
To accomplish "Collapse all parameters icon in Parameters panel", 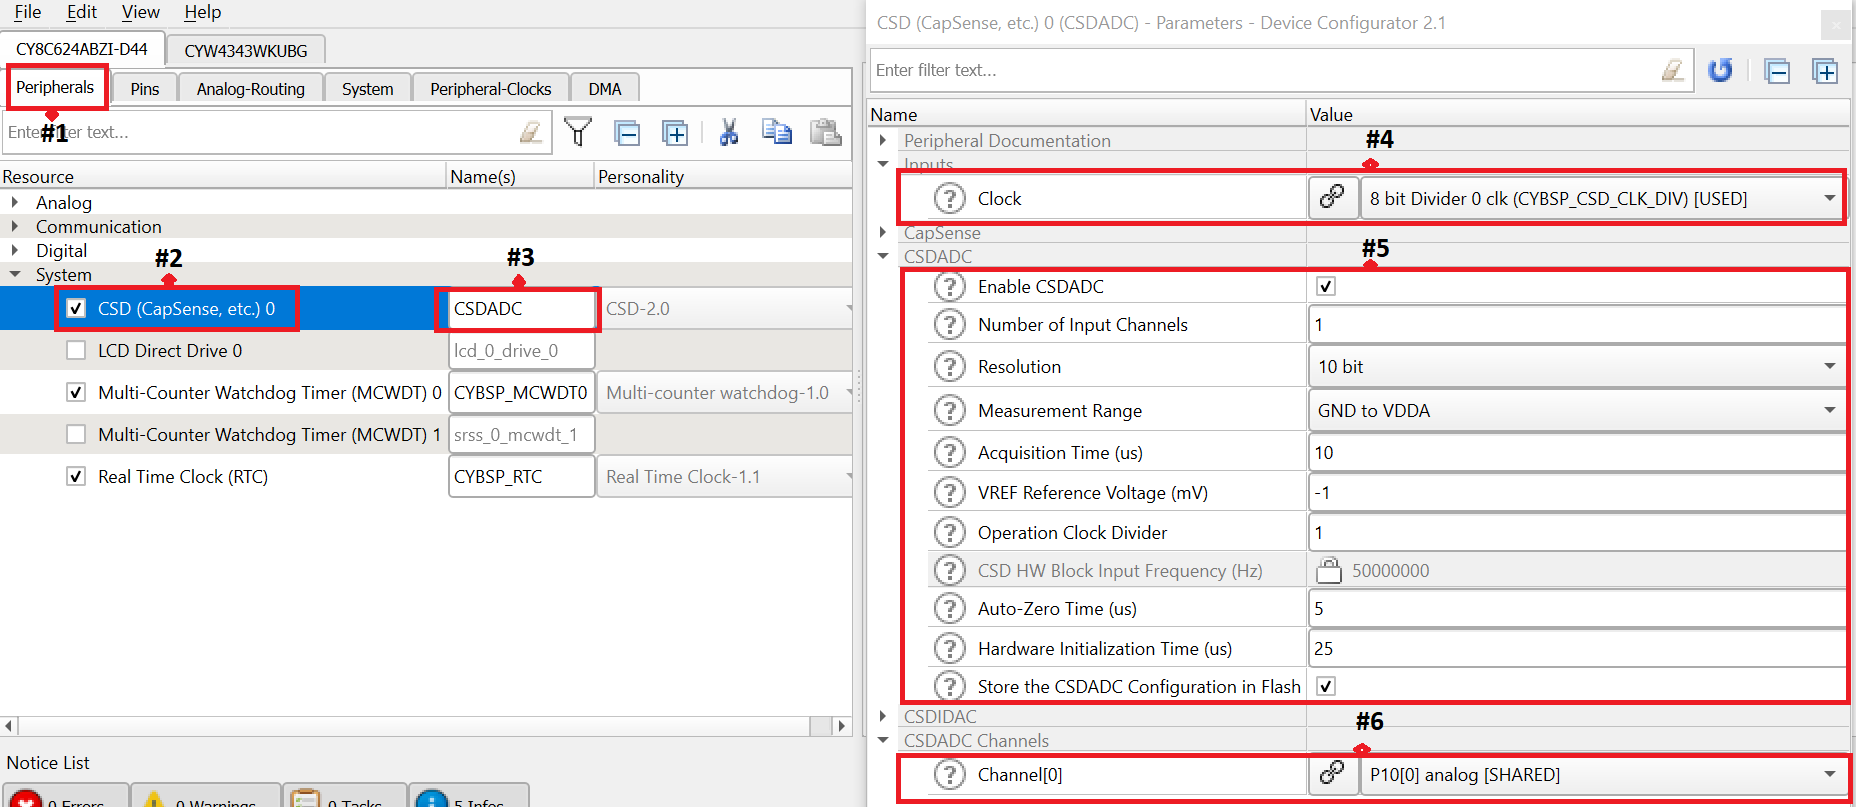I will (1777, 71).
